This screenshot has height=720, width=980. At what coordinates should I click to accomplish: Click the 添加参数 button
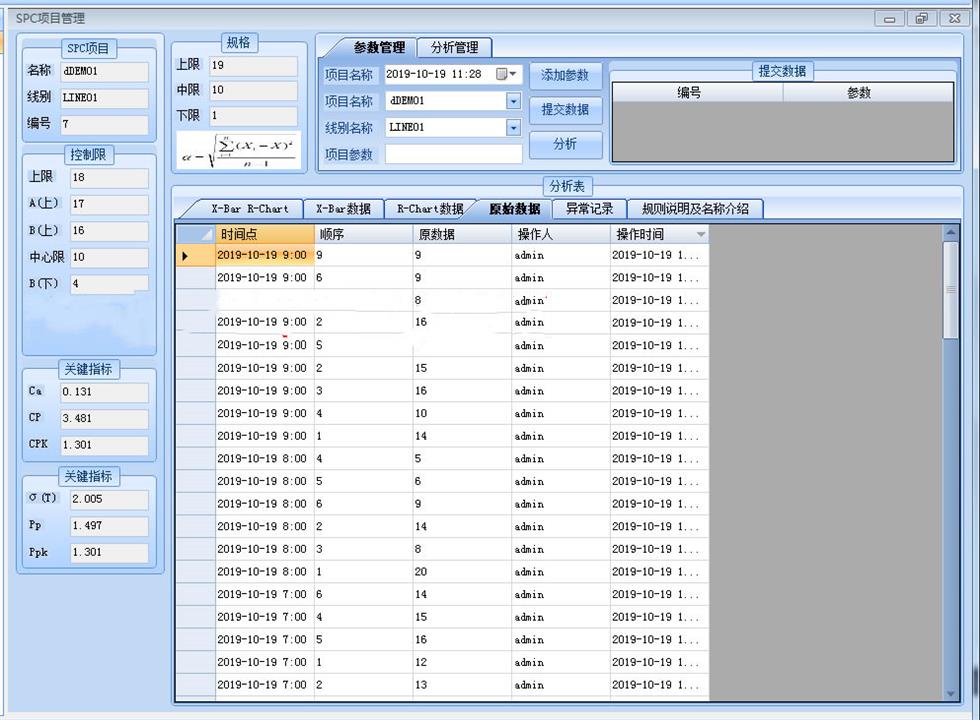click(565, 75)
